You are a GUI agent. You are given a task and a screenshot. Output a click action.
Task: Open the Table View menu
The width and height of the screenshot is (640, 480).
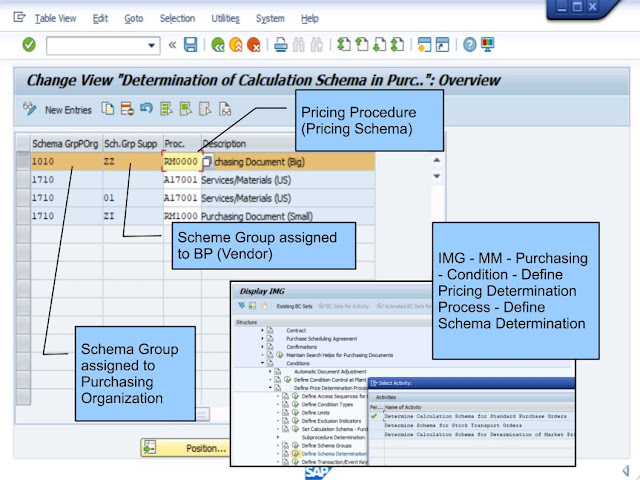55,18
